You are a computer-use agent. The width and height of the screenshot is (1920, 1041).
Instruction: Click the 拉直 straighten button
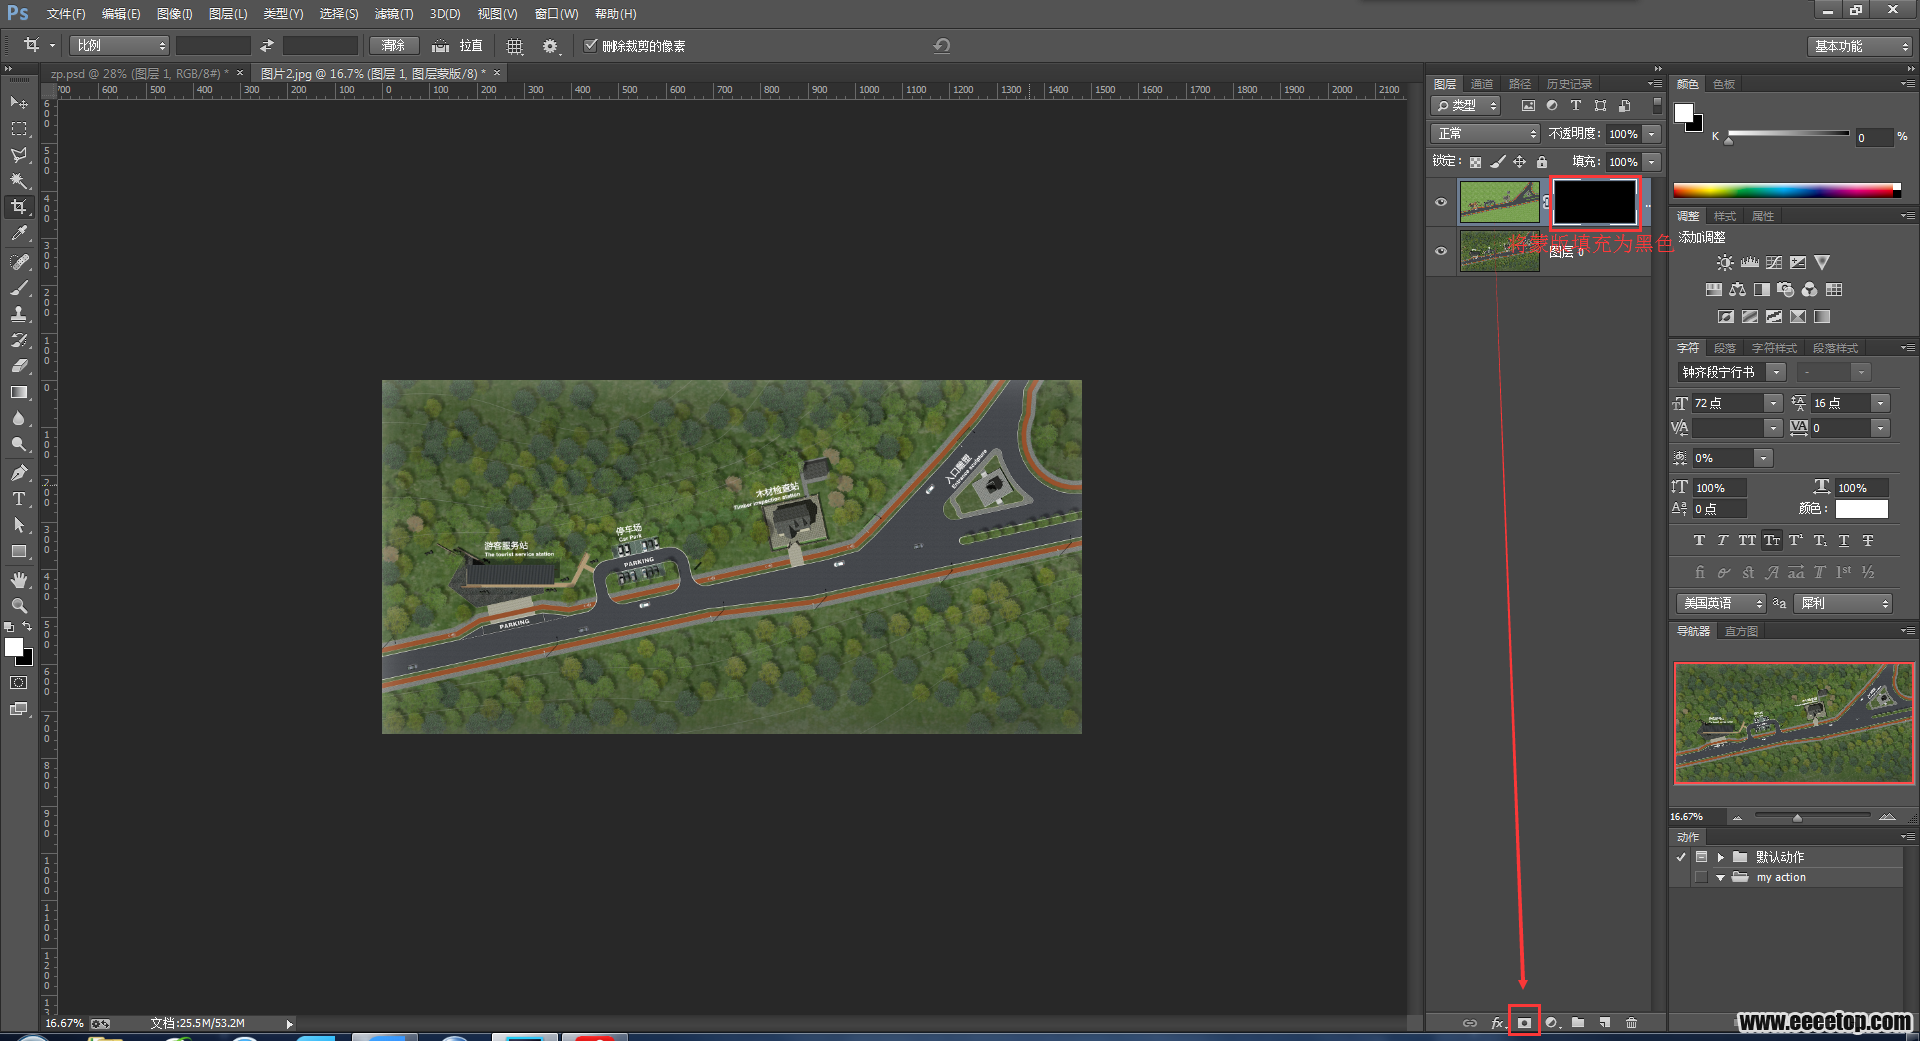pyautogui.click(x=458, y=46)
